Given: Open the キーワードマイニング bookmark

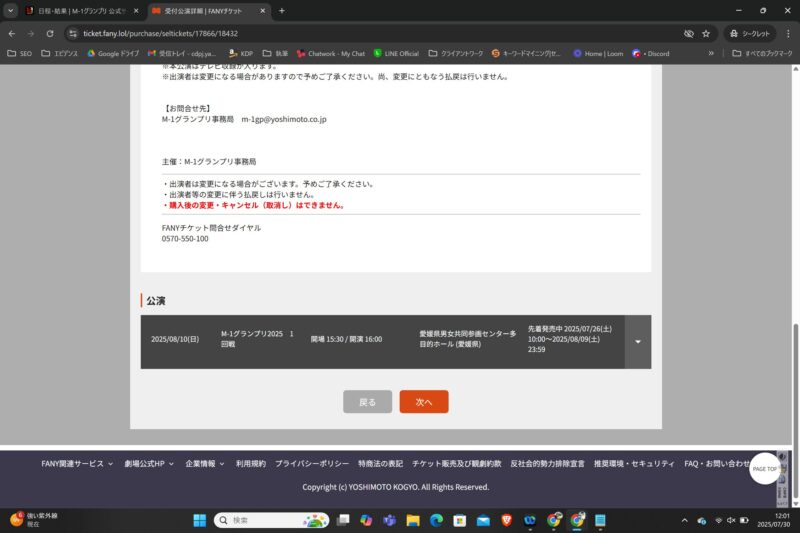Looking at the screenshot, I should point(526,54).
